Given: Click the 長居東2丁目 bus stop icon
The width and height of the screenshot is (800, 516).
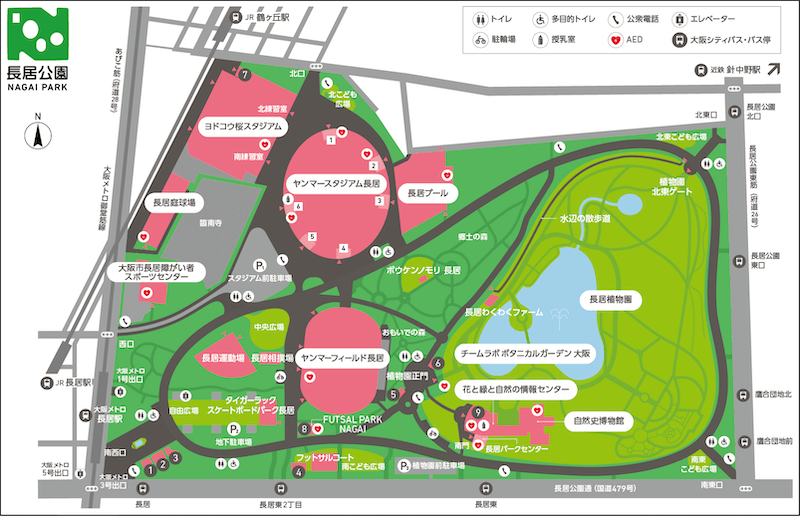Looking at the screenshot, I should click(x=280, y=489).
